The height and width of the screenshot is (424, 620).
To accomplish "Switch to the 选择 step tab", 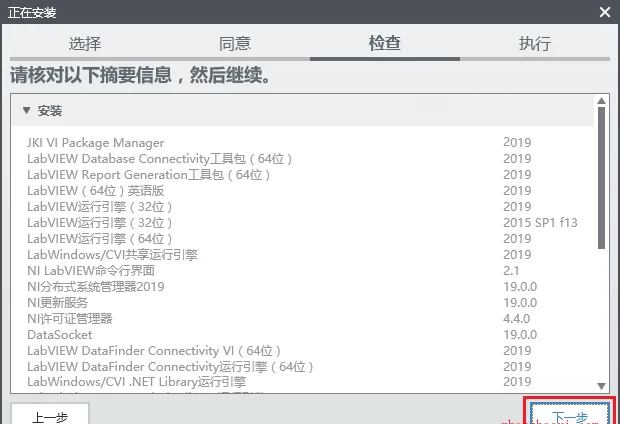I will [85, 44].
